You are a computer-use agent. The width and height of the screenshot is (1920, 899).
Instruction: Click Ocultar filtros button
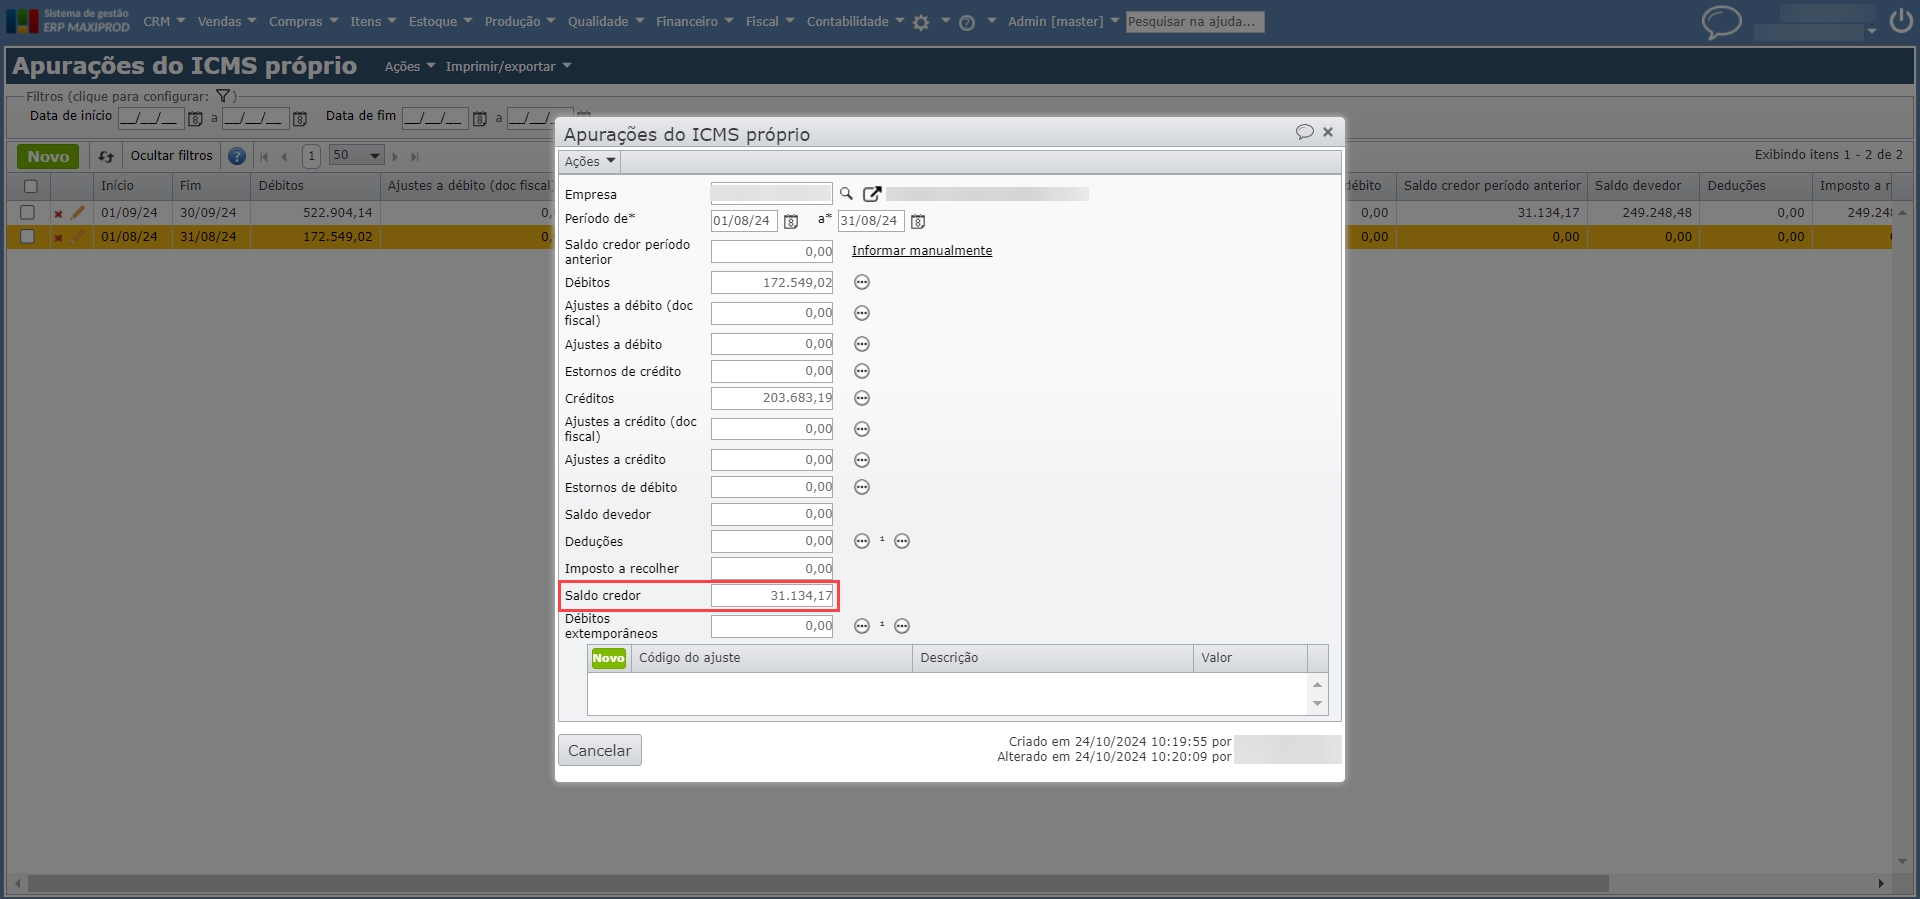point(171,156)
